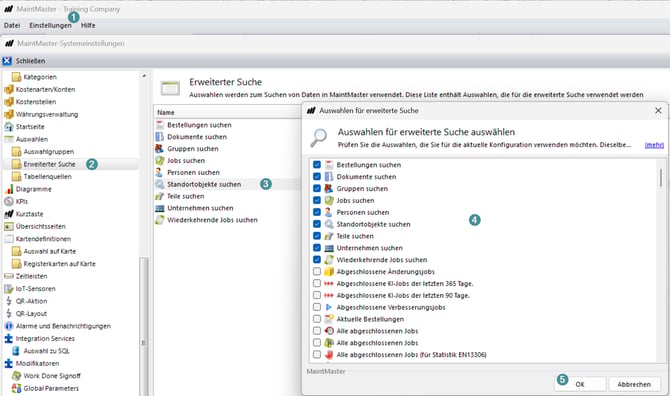Viewport: 670px width, 396px height.
Task: Click the Integration Services puzzle icon
Action: [9, 338]
